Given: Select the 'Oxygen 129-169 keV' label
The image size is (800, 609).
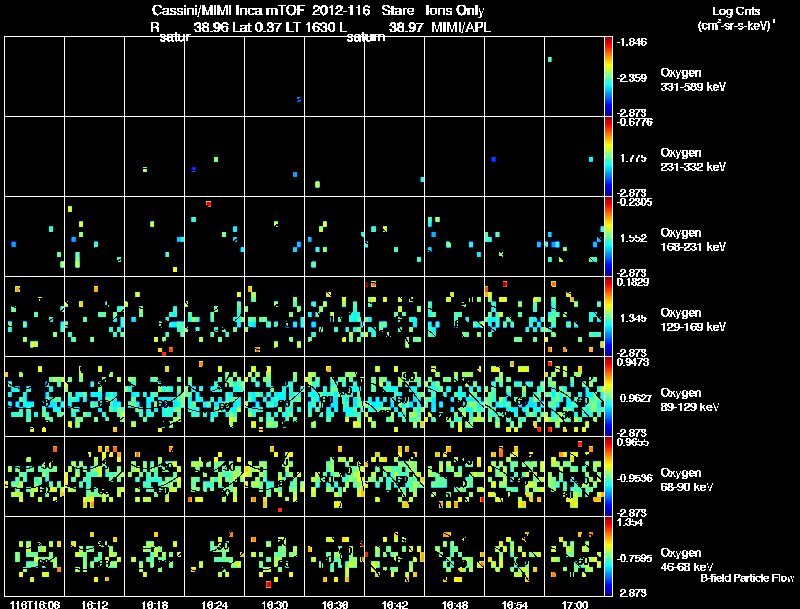Looking at the screenshot, I should [693, 320].
